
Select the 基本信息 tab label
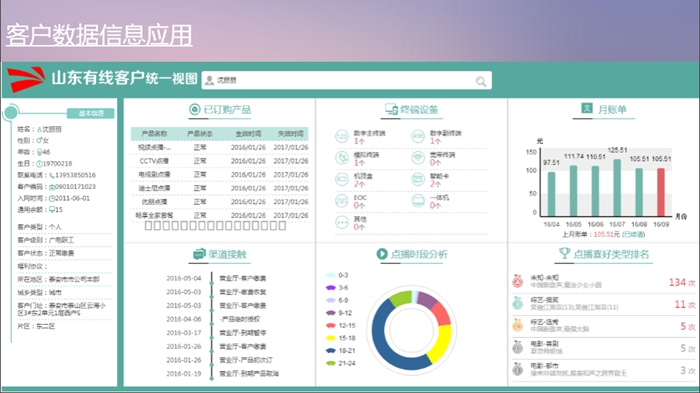(x=91, y=113)
